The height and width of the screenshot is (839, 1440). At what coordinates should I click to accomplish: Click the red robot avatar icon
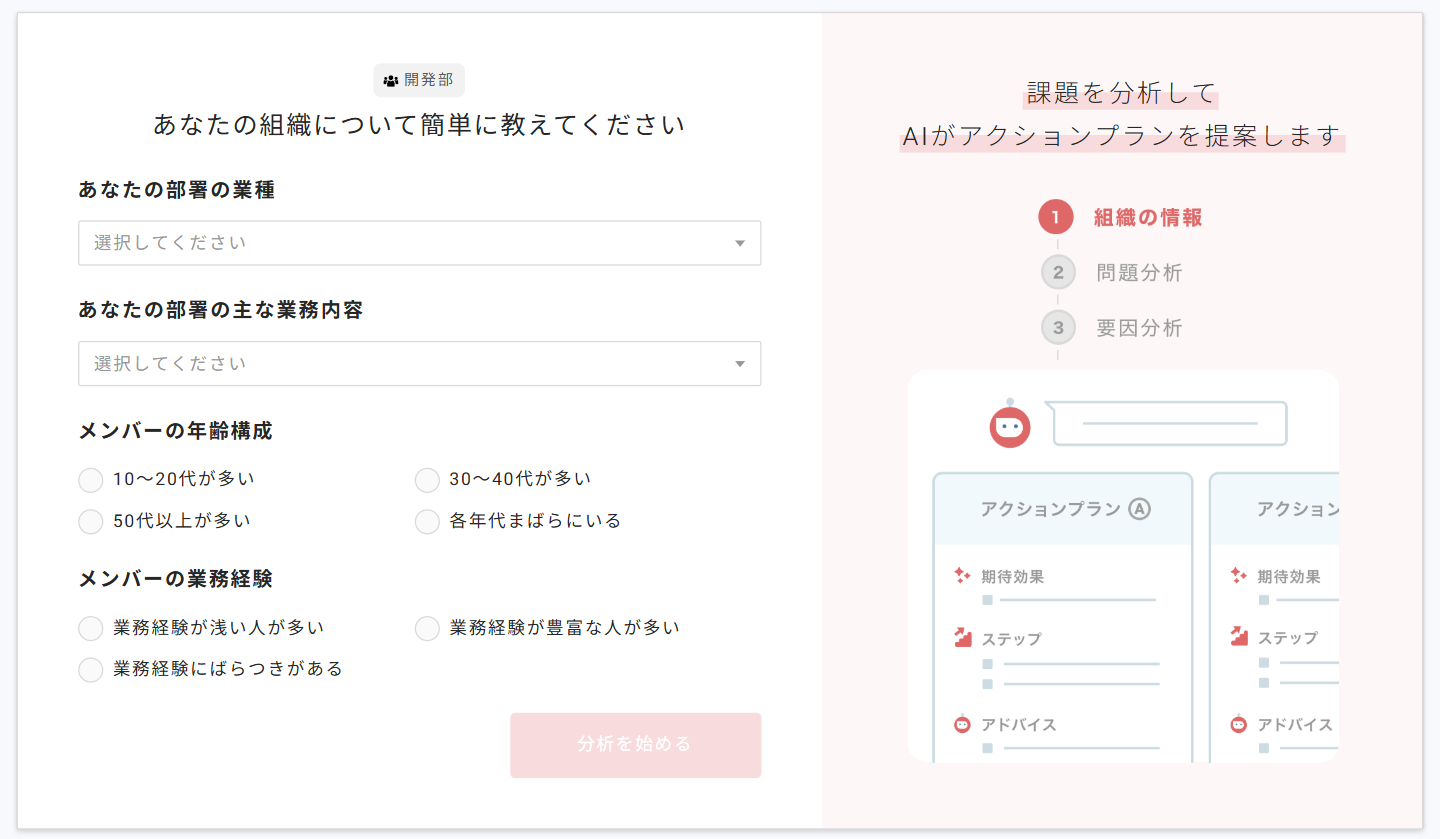(1010, 426)
